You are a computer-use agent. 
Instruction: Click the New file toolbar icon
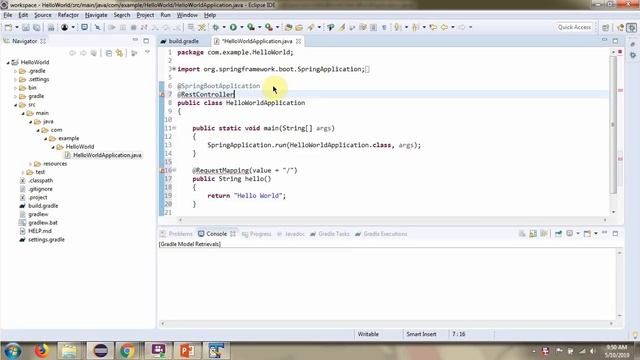coord(8,27)
